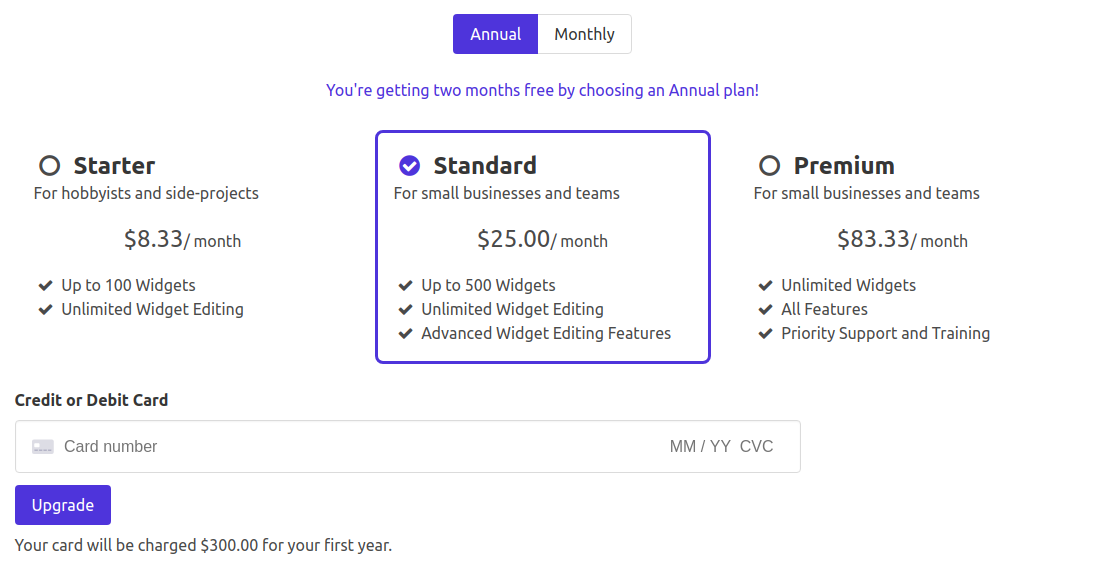Click inside the Card number input field
Viewport: 1093px width, 577px height.
pyautogui.click(x=200, y=446)
